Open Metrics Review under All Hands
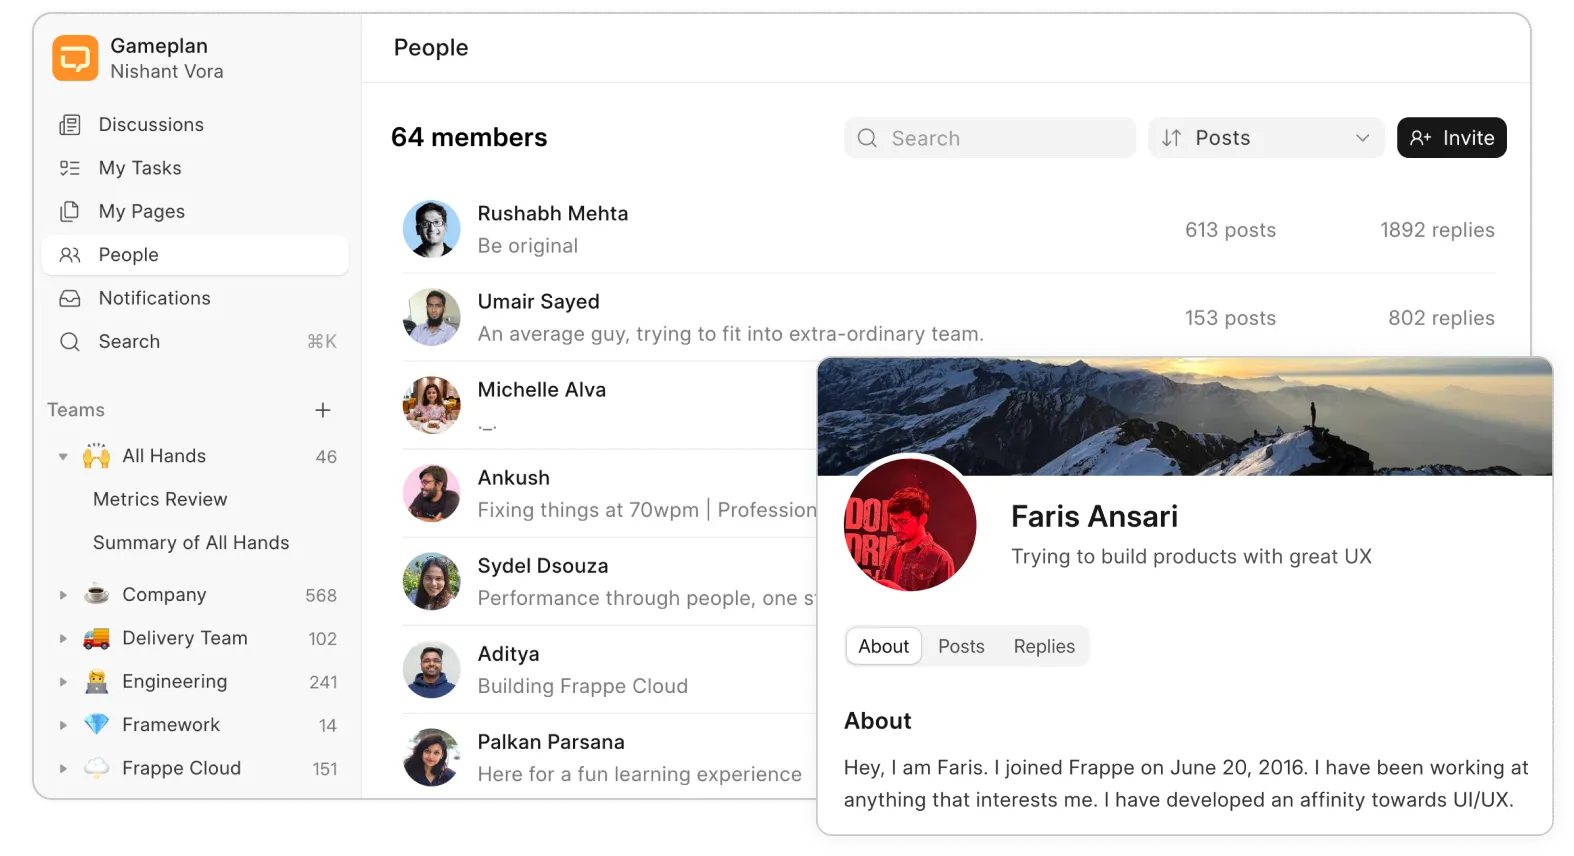 pyautogui.click(x=160, y=499)
